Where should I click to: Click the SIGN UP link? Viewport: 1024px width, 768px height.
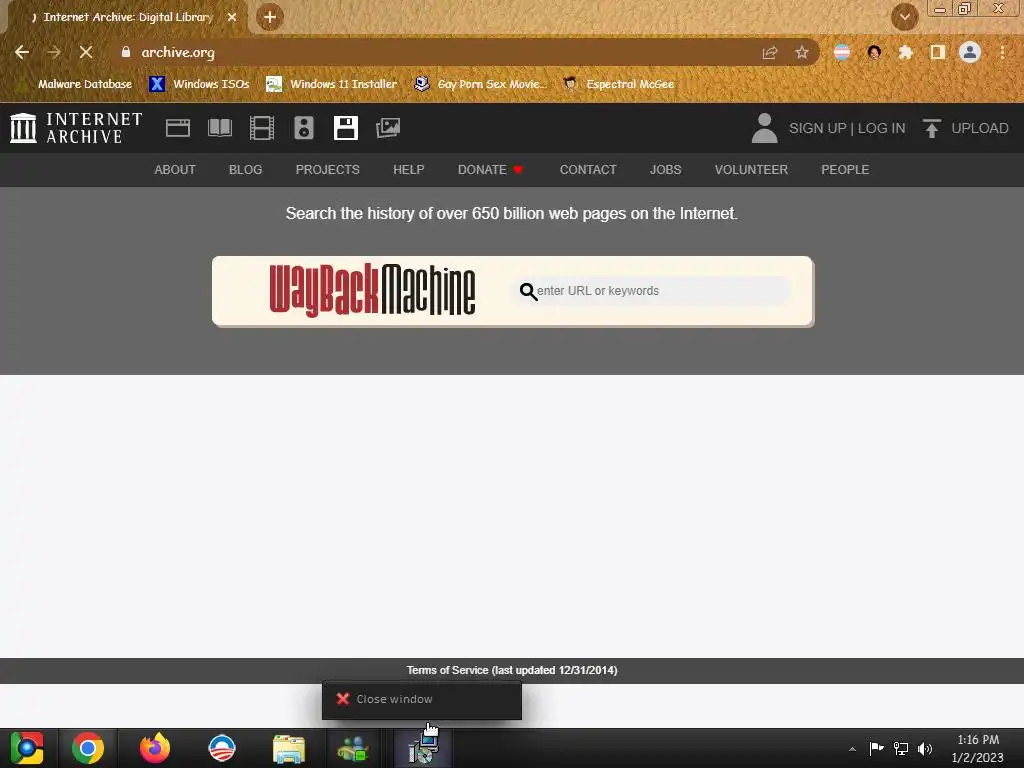(817, 128)
